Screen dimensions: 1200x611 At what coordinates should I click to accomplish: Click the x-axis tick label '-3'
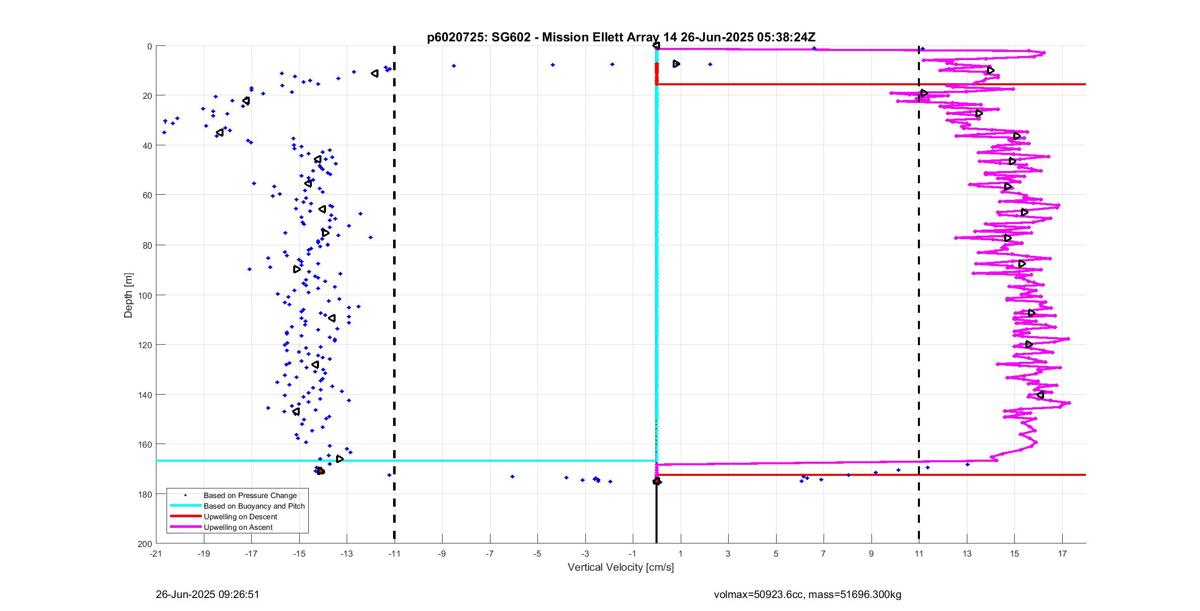click(585, 553)
